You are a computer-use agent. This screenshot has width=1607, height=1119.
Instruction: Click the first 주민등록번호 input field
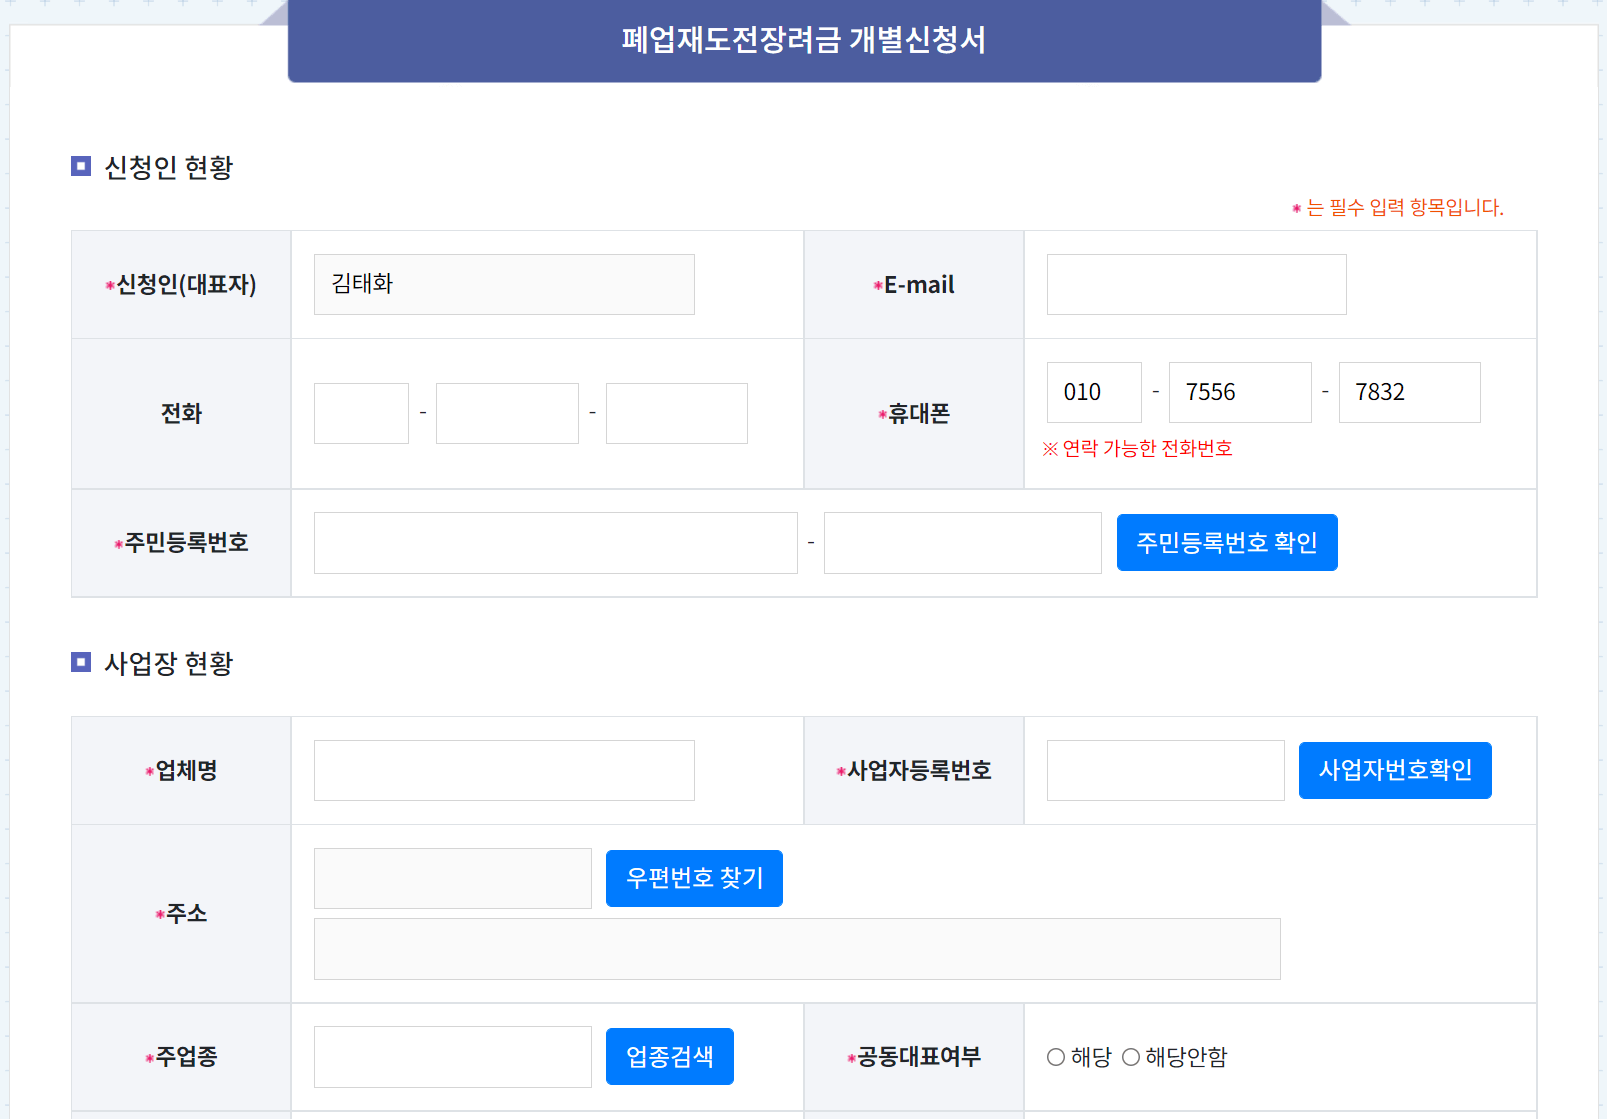(554, 542)
